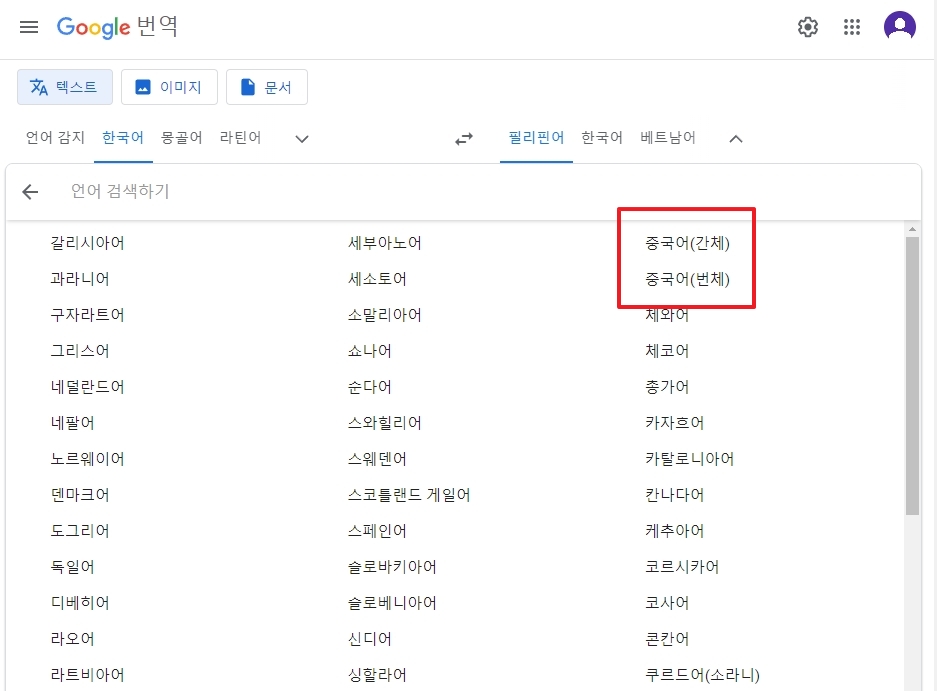
Task: Select 스와힐리어 from the list
Action: pyautogui.click(x=385, y=423)
